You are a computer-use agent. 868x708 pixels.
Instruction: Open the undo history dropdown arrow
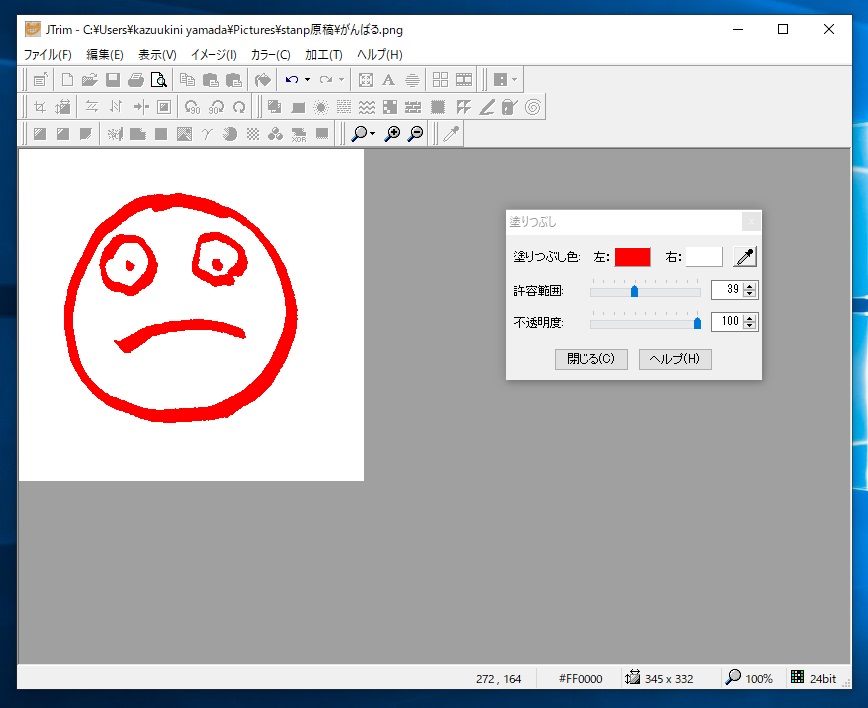pos(307,80)
